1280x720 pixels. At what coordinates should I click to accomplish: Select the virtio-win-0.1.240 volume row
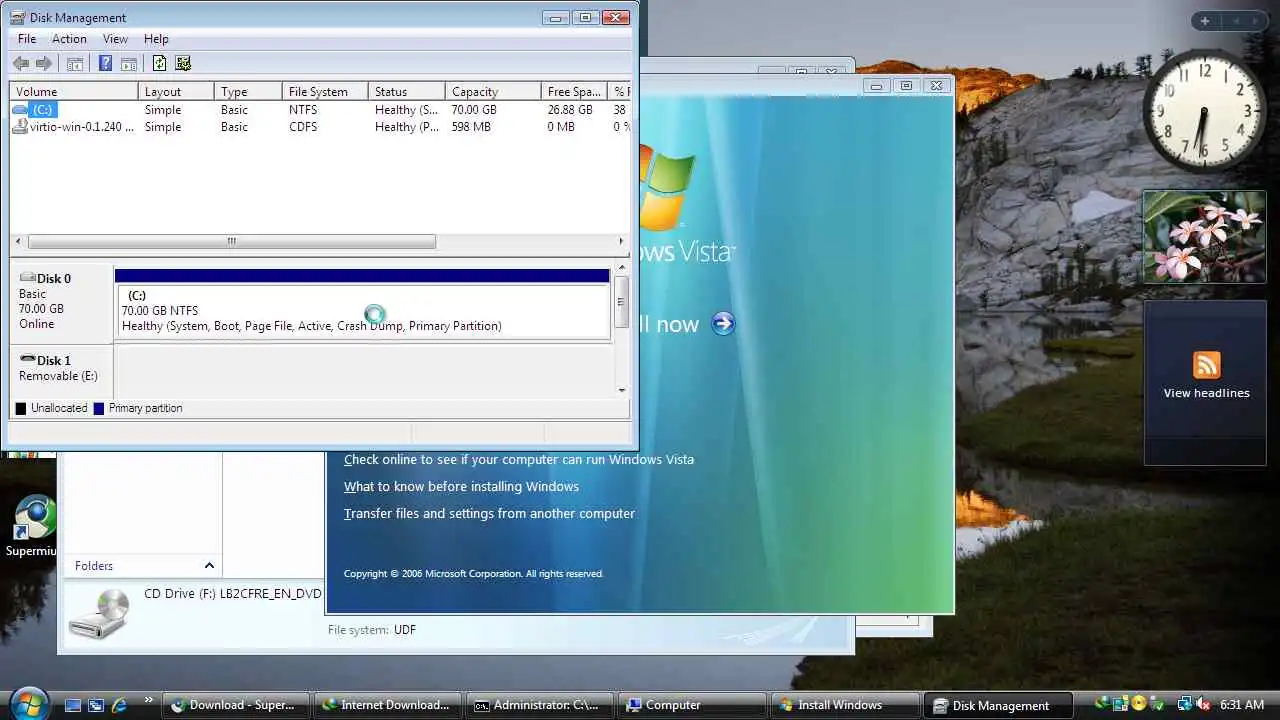coord(320,127)
